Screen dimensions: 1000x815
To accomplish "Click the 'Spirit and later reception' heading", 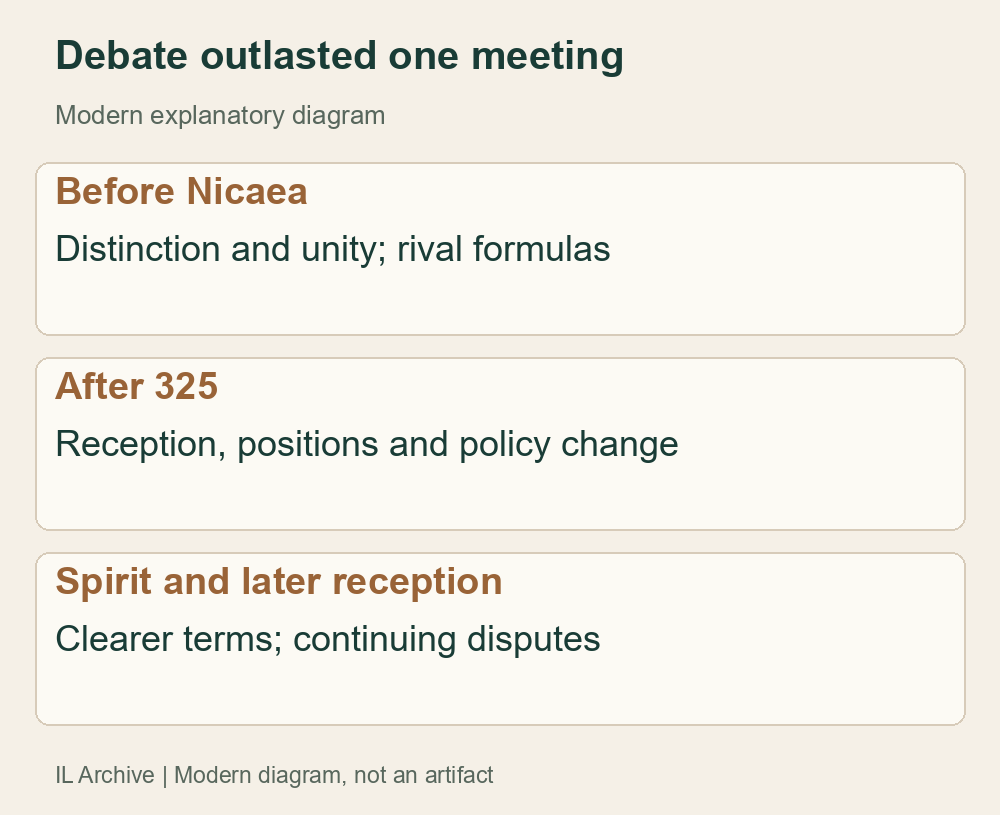I will 279,582.
